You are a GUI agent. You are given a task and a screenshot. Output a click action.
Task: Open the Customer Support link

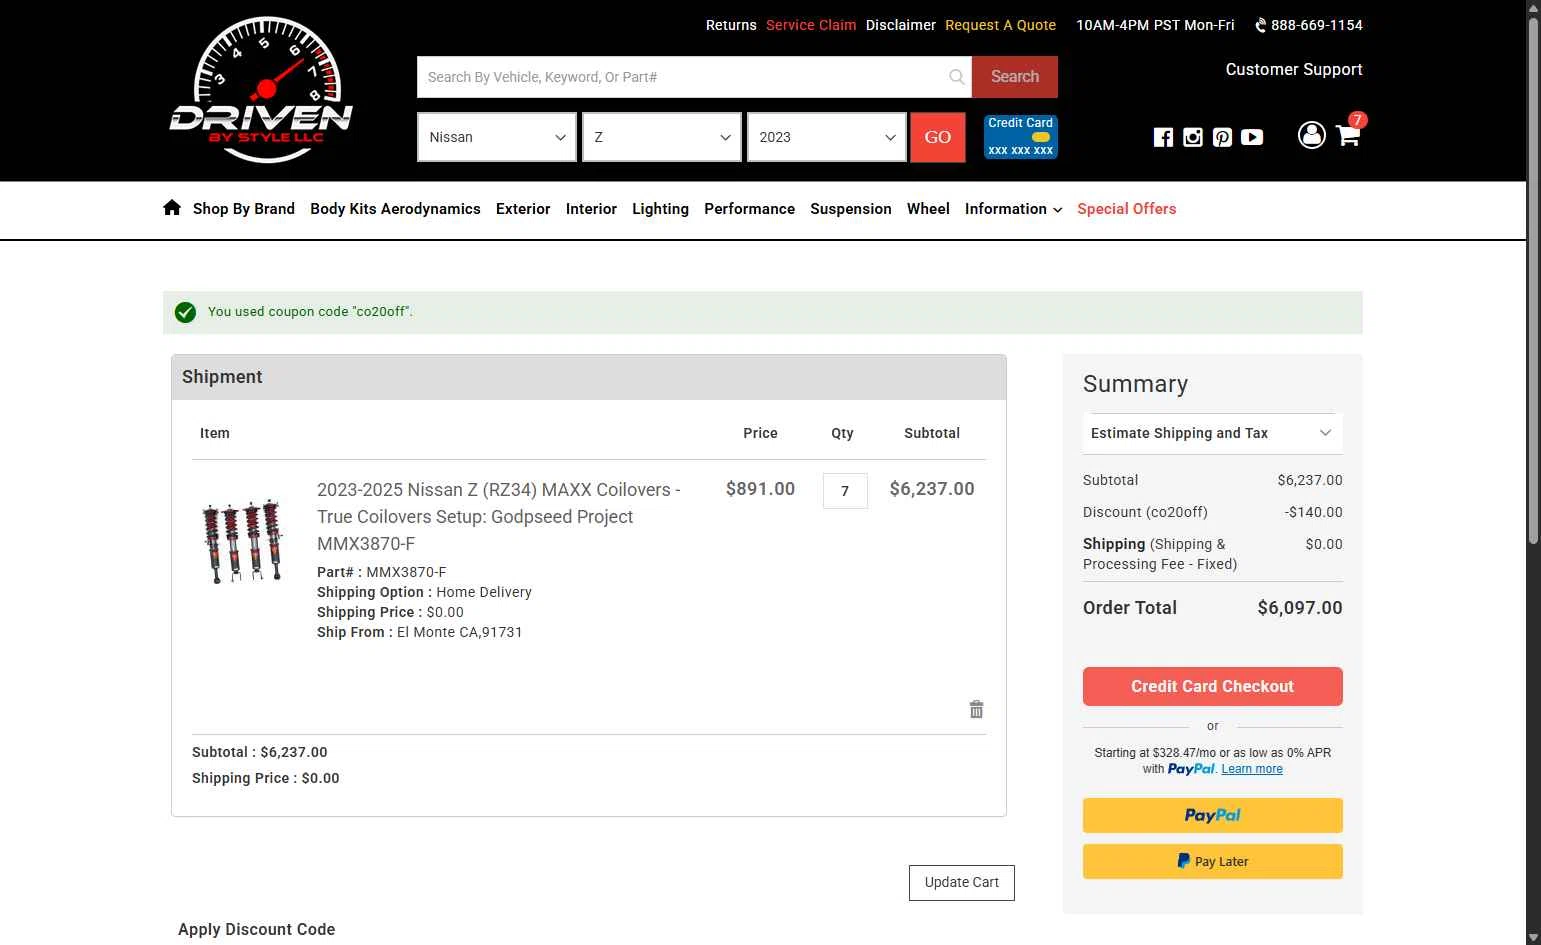pyautogui.click(x=1294, y=69)
